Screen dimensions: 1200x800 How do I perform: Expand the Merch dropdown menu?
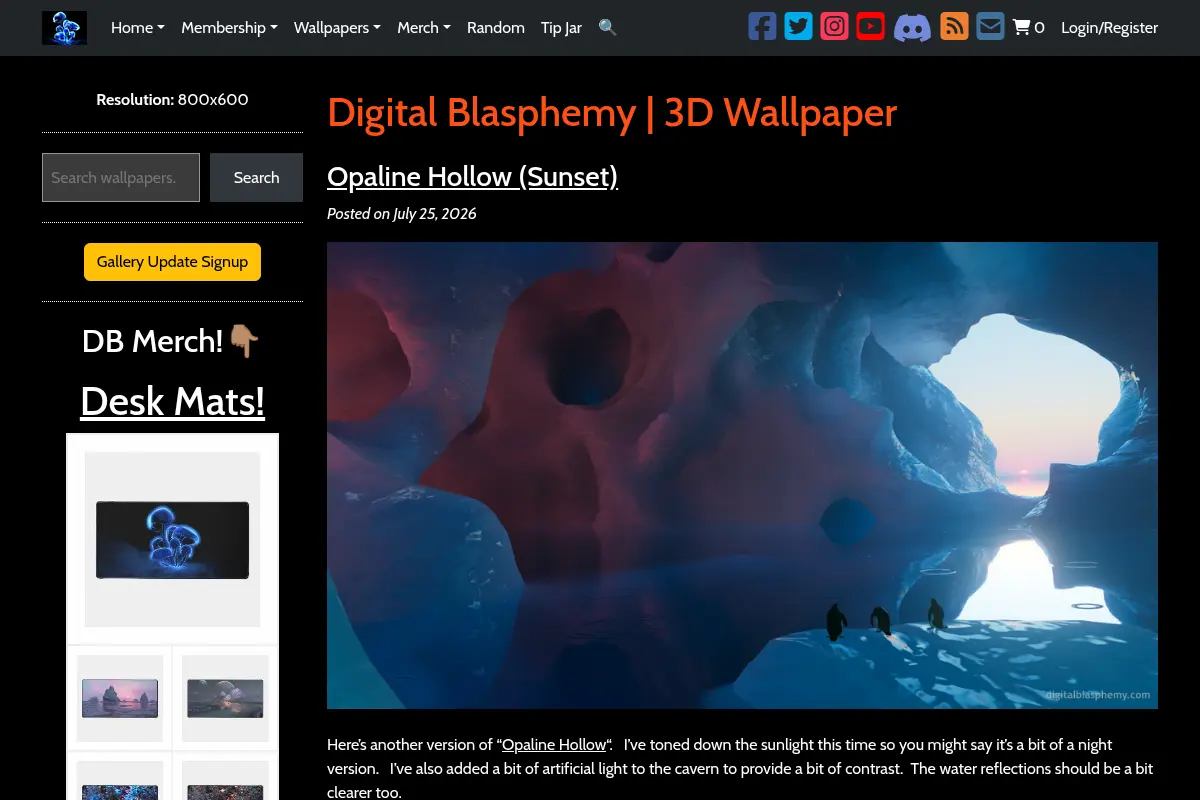coord(424,28)
